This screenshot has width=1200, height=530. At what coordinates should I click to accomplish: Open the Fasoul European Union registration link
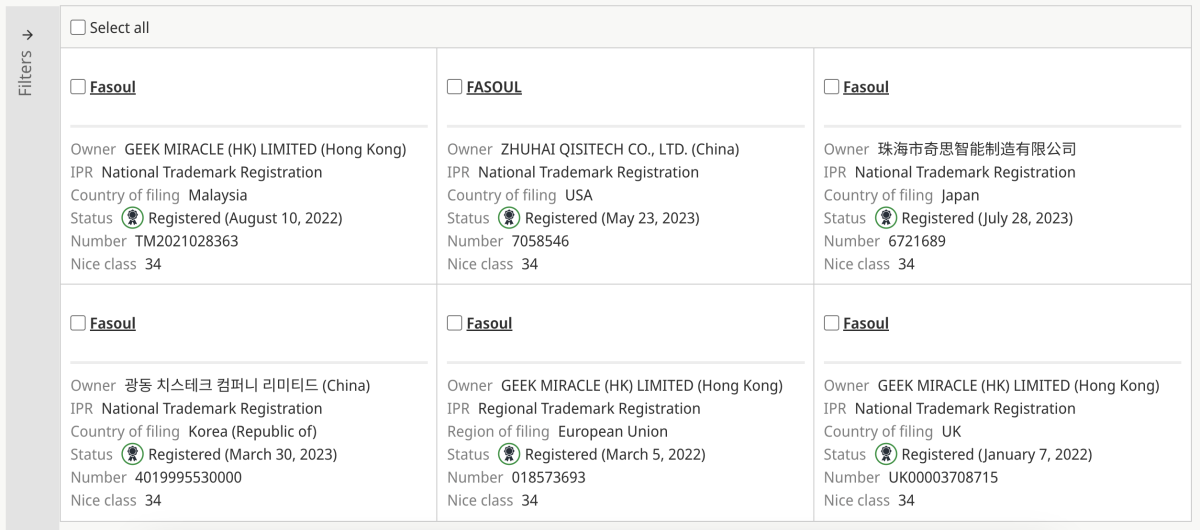tap(489, 323)
